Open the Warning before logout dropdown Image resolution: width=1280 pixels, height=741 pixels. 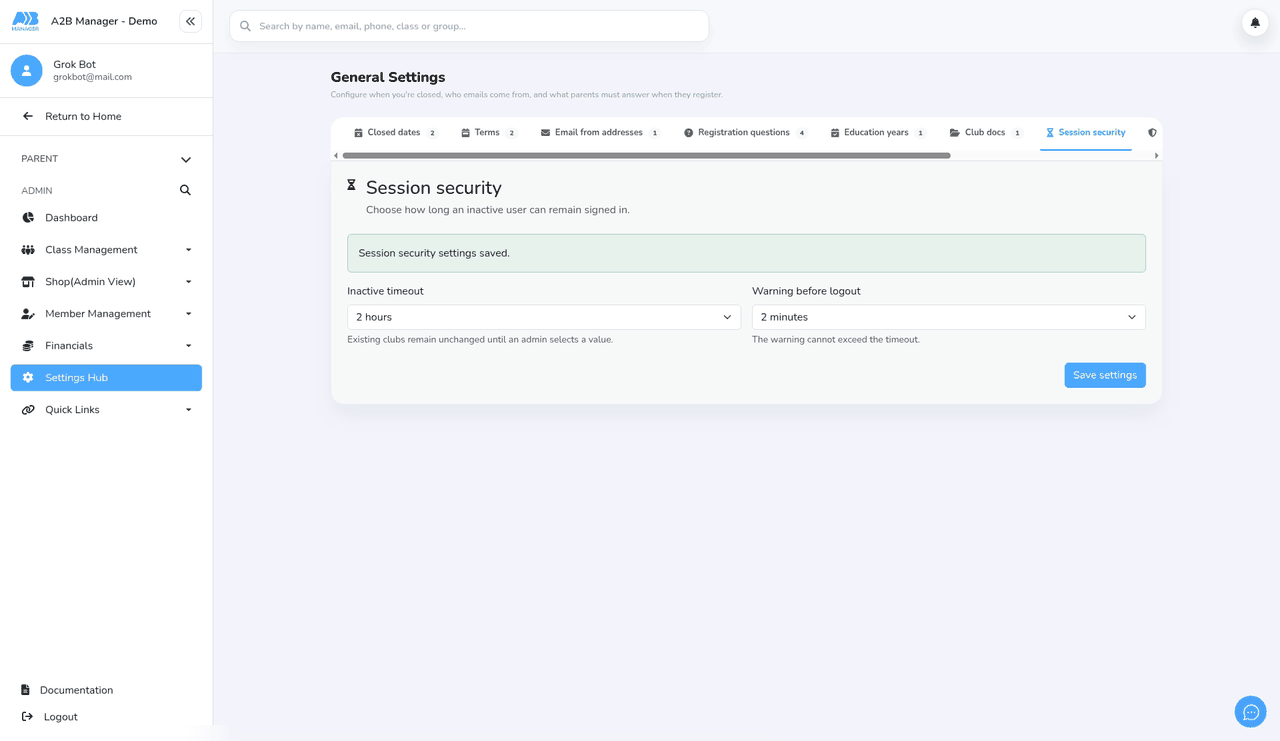(x=949, y=317)
